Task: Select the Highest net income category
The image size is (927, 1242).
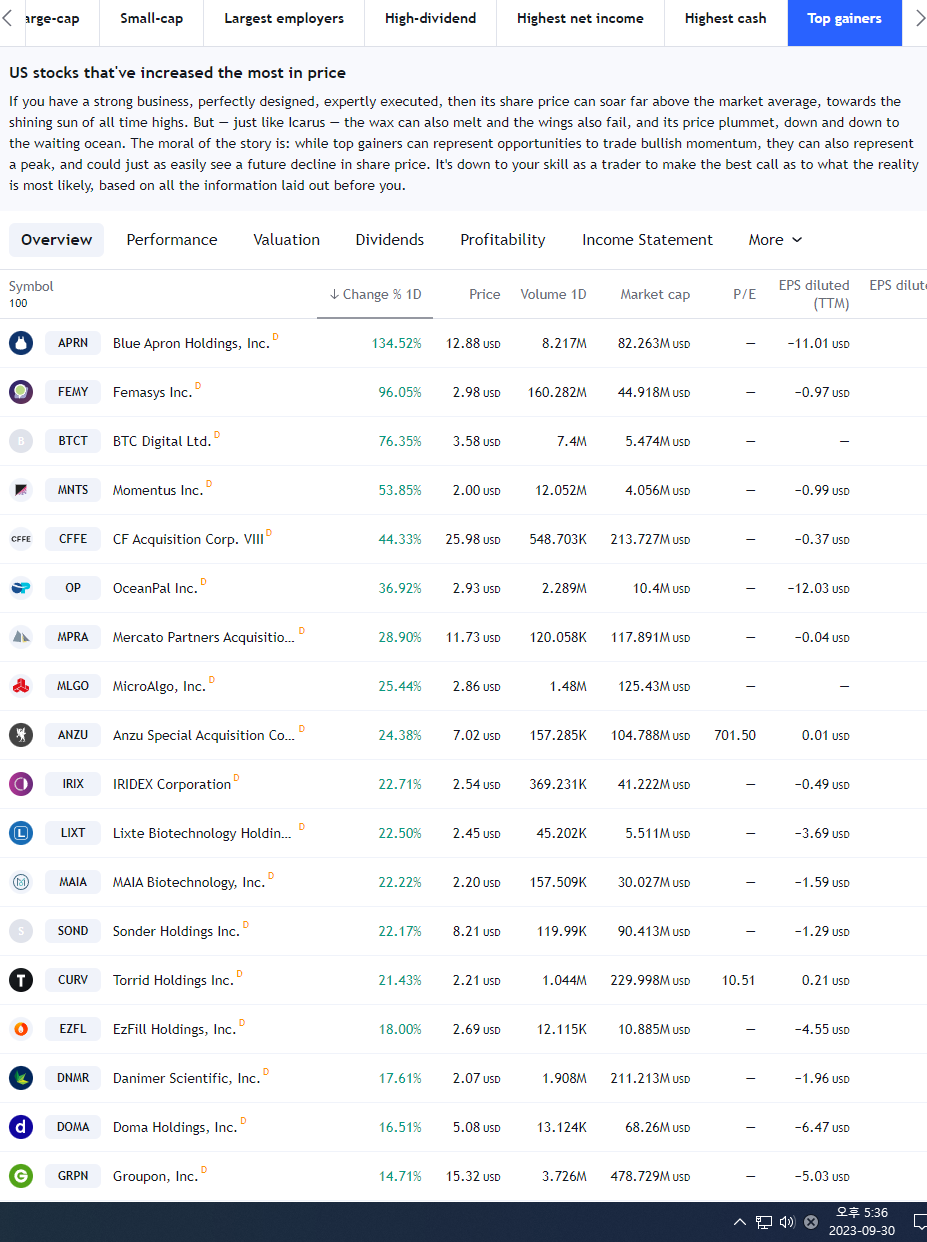Action: point(581,19)
